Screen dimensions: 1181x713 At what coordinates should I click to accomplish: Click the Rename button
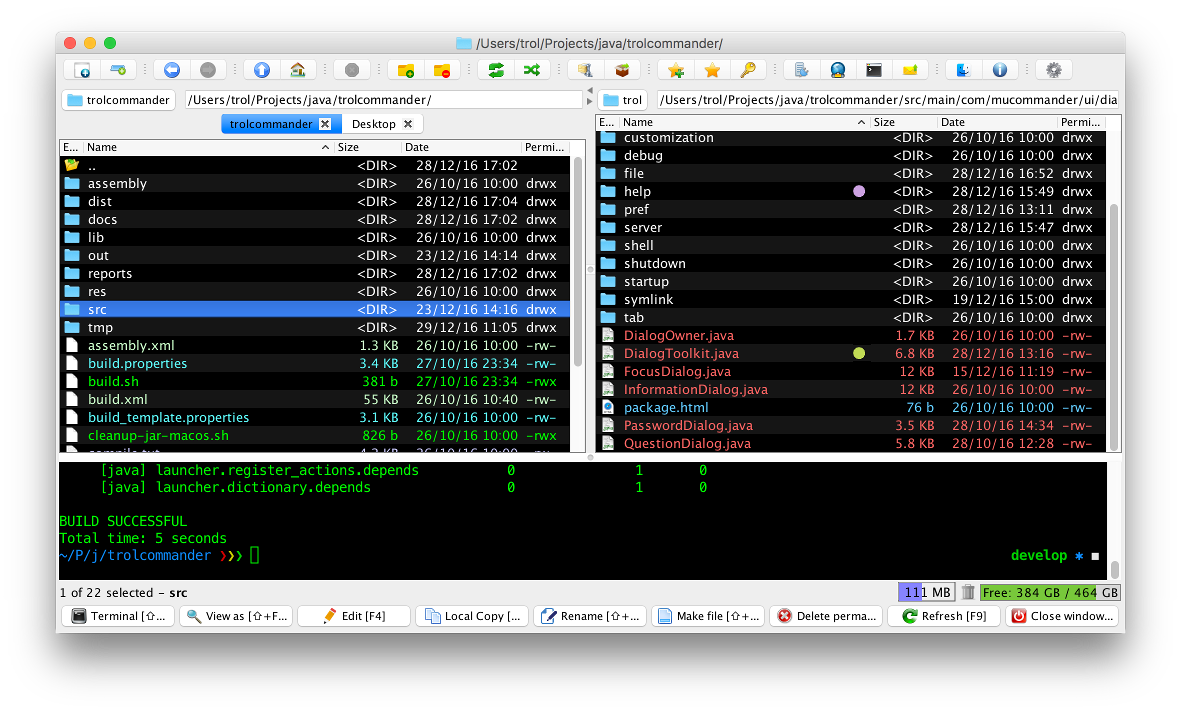pos(590,616)
